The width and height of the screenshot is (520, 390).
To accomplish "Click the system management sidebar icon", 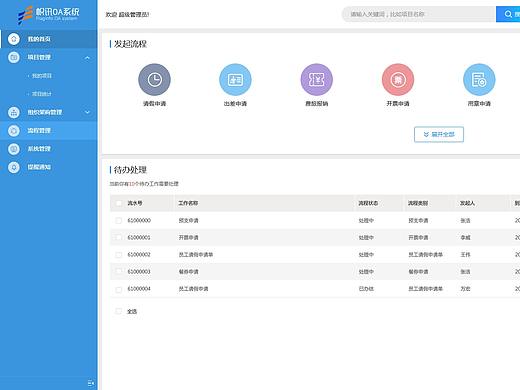I will 14,149.
